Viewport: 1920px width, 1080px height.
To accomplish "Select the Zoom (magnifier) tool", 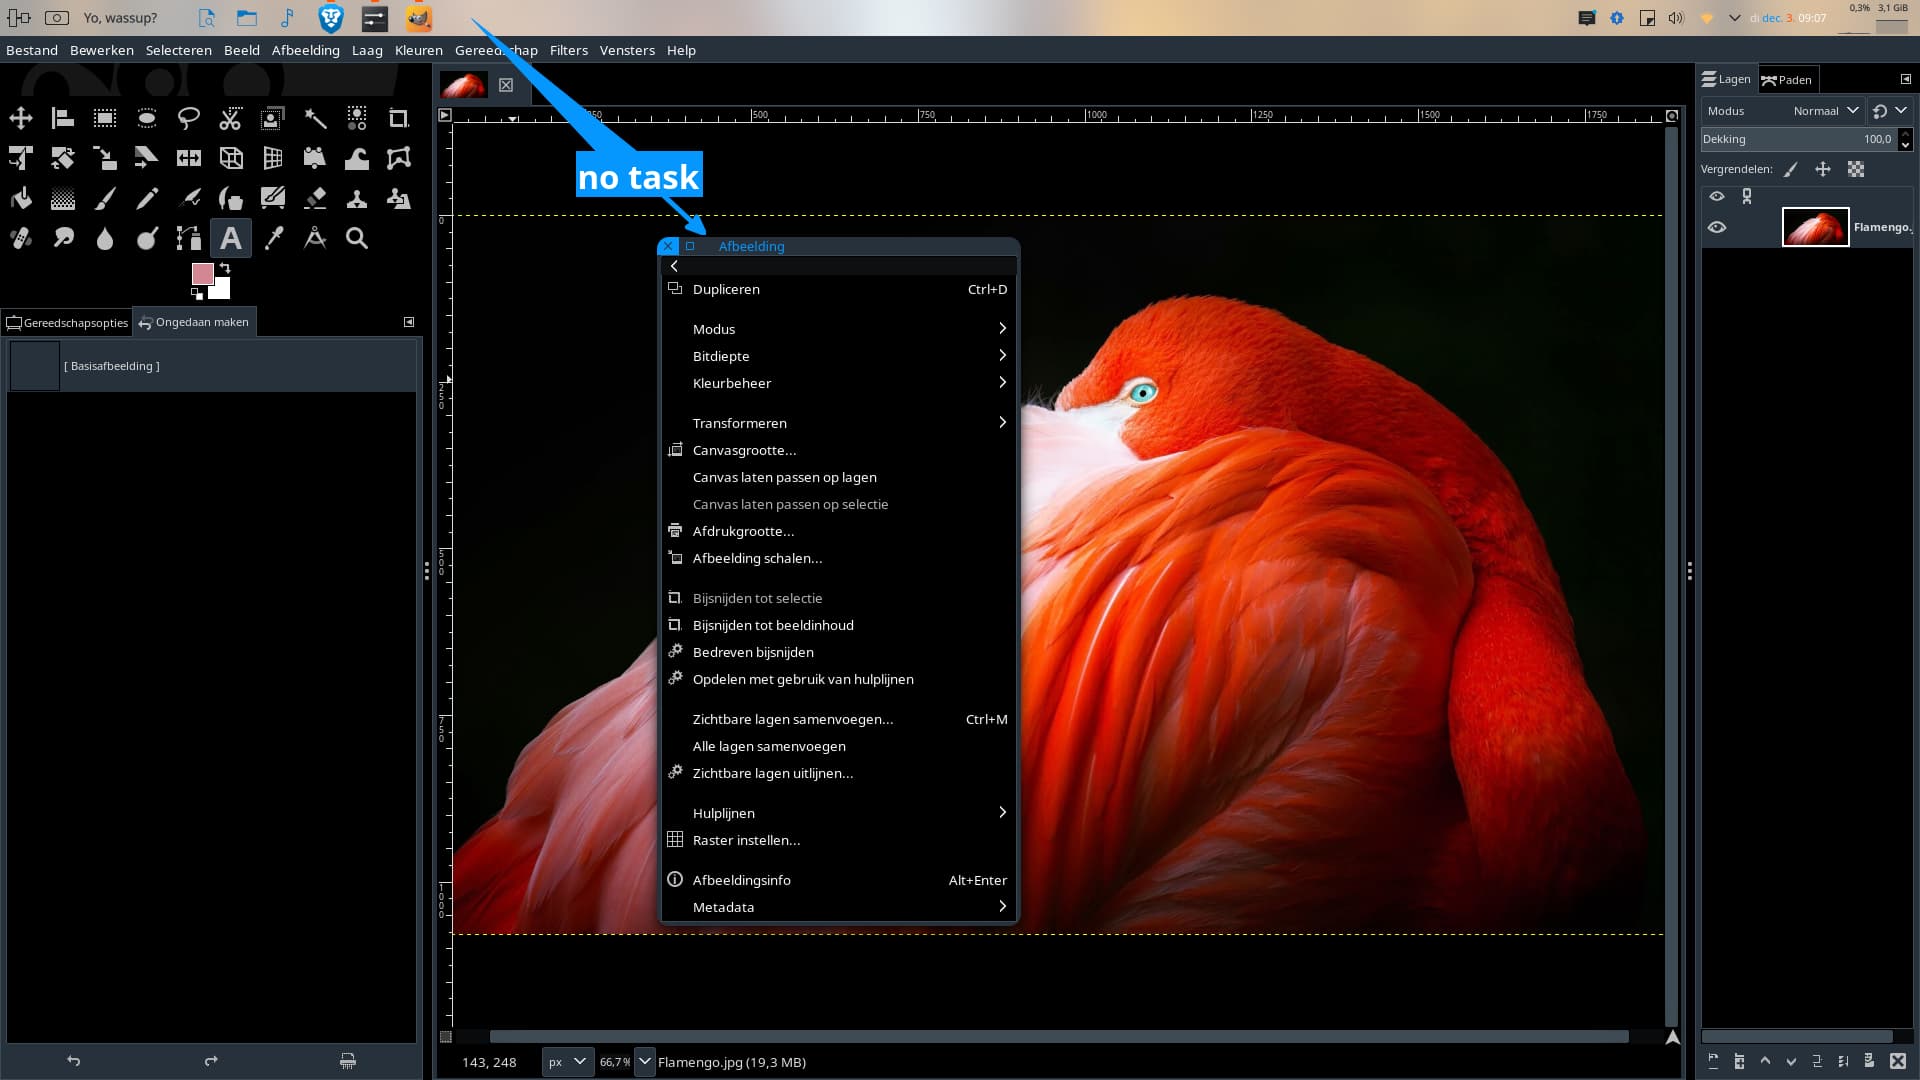I will click(x=357, y=238).
